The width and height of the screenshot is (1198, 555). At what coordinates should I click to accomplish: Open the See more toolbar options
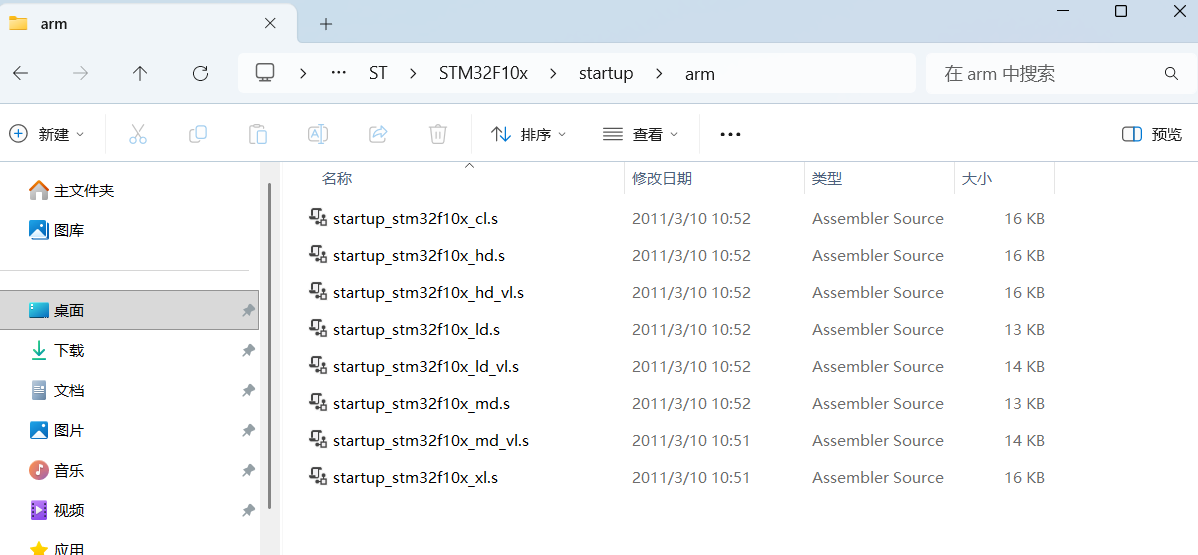(730, 135)
